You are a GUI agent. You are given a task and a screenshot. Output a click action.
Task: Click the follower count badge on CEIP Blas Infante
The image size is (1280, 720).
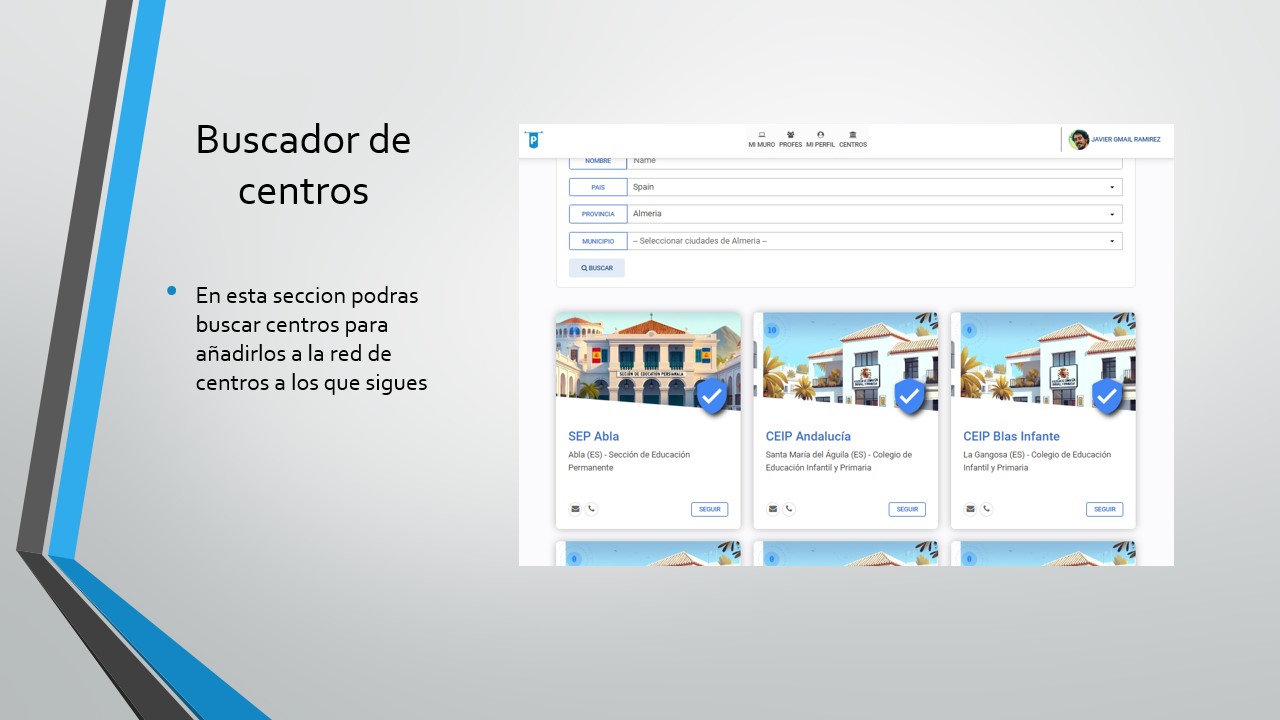point(969,330)
